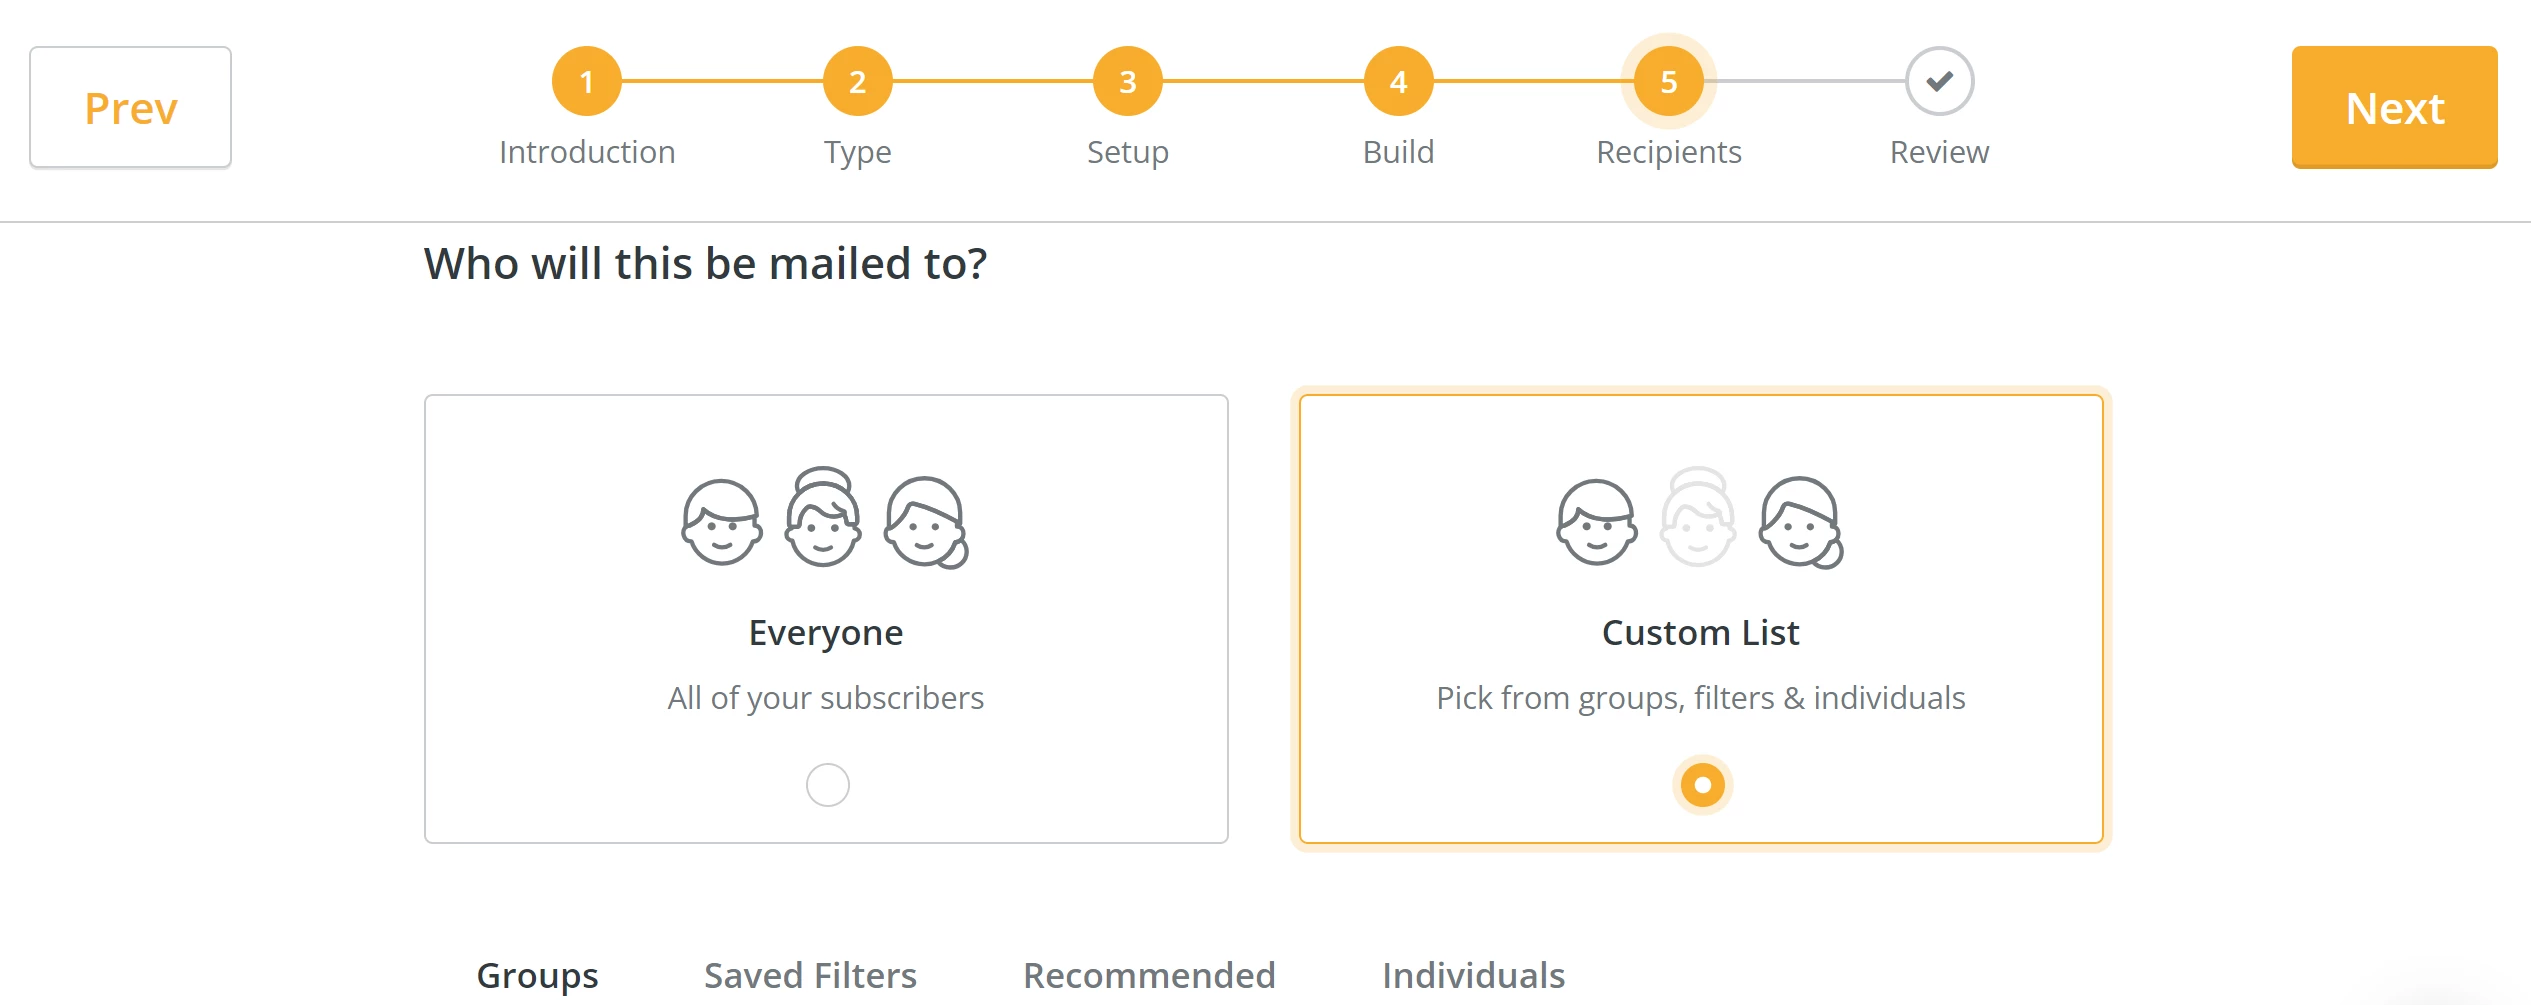Viewport: 2531px width, 1005px height.
Task: View the Recommended tab
Action: point(1148,975)
